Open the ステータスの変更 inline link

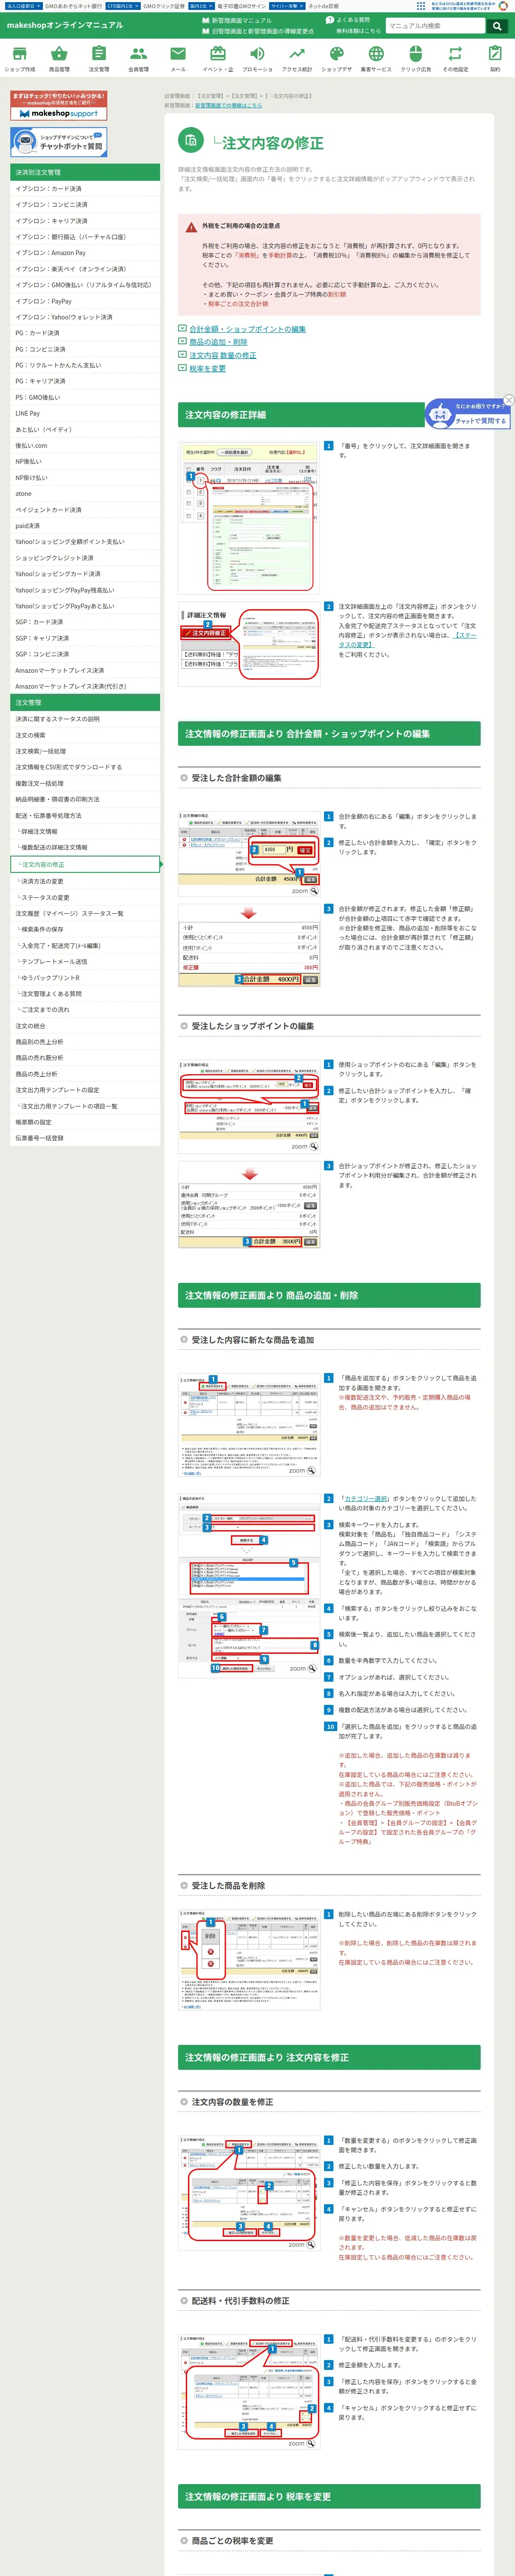pos(407,640)
